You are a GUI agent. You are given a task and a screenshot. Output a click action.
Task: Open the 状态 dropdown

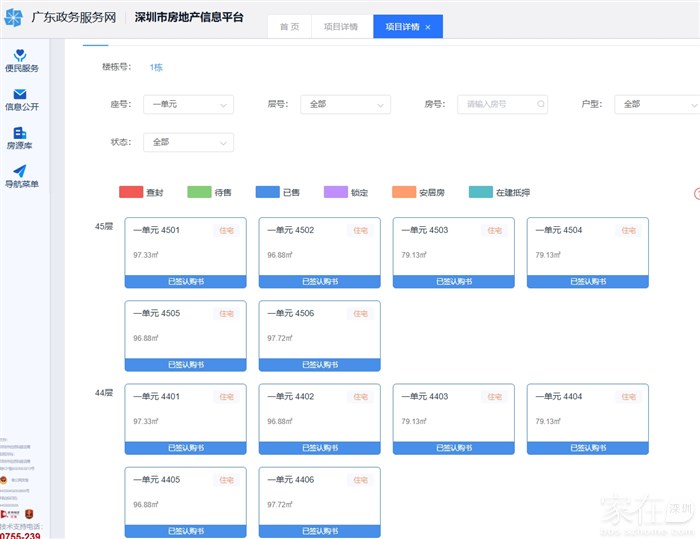click(189, 142)
